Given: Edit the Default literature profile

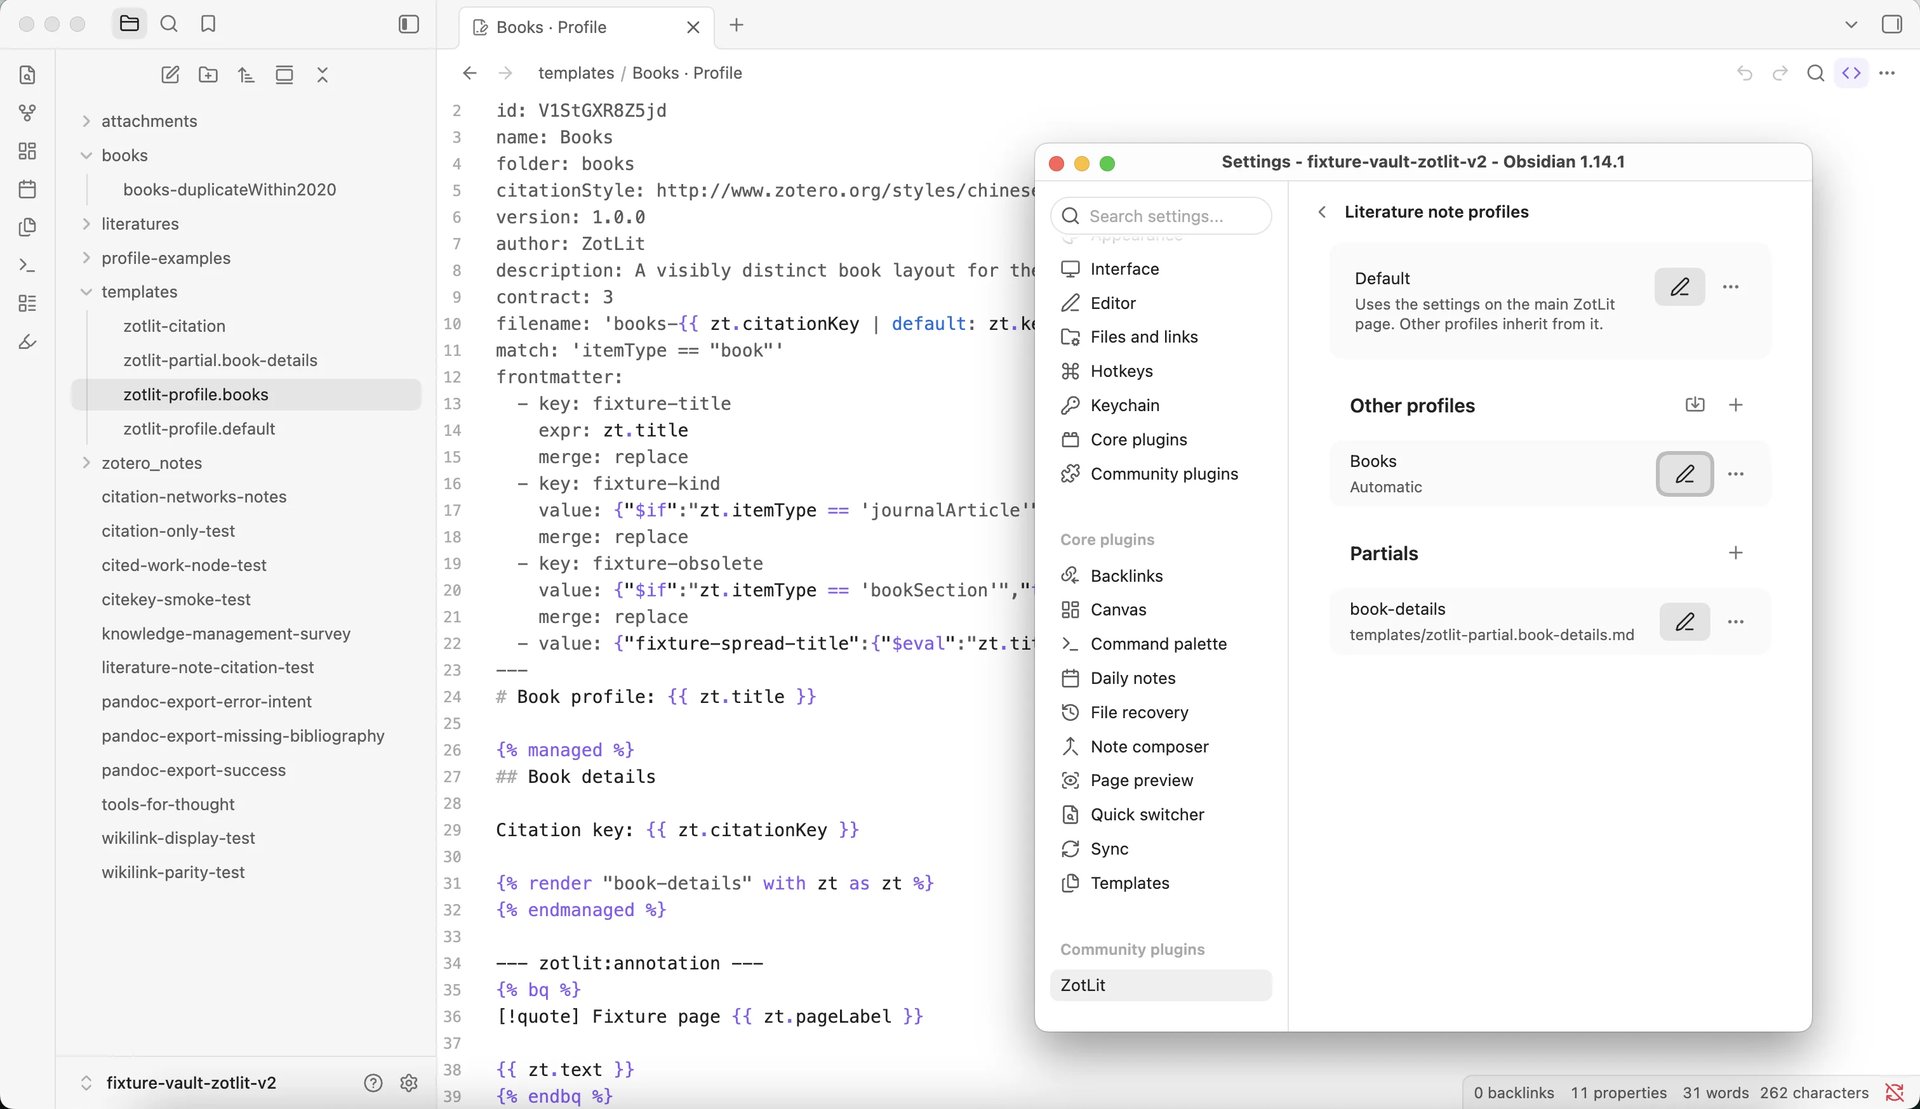Looking at the screenshot, I should pyautogui.click(x=1680, y=287).
